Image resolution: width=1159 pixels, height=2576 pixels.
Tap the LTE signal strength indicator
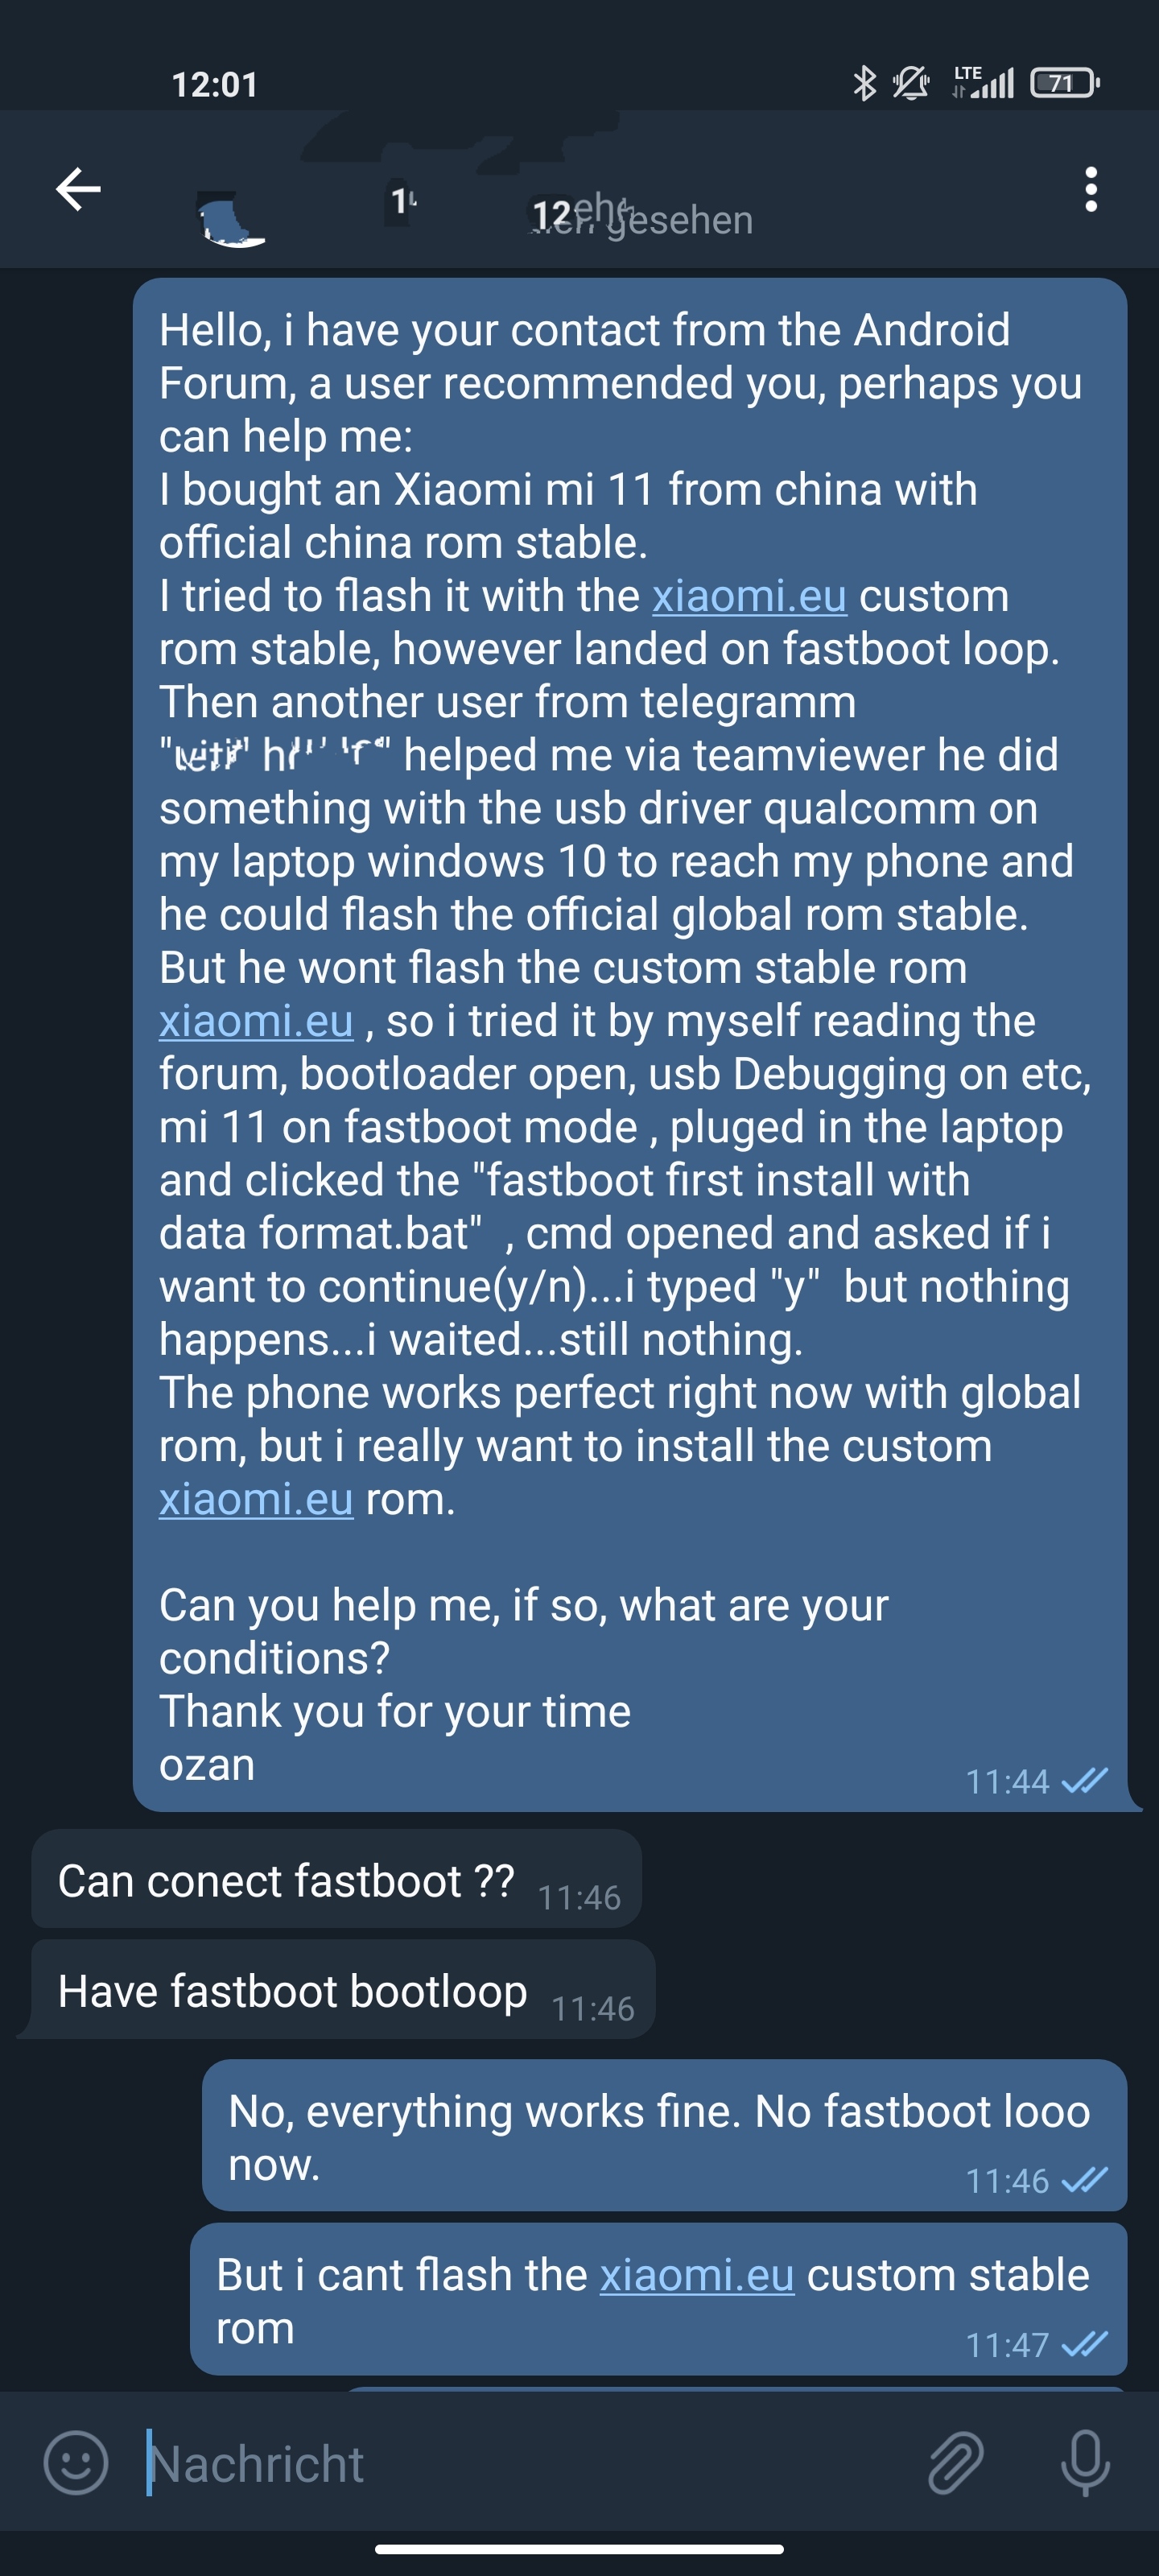984,83
